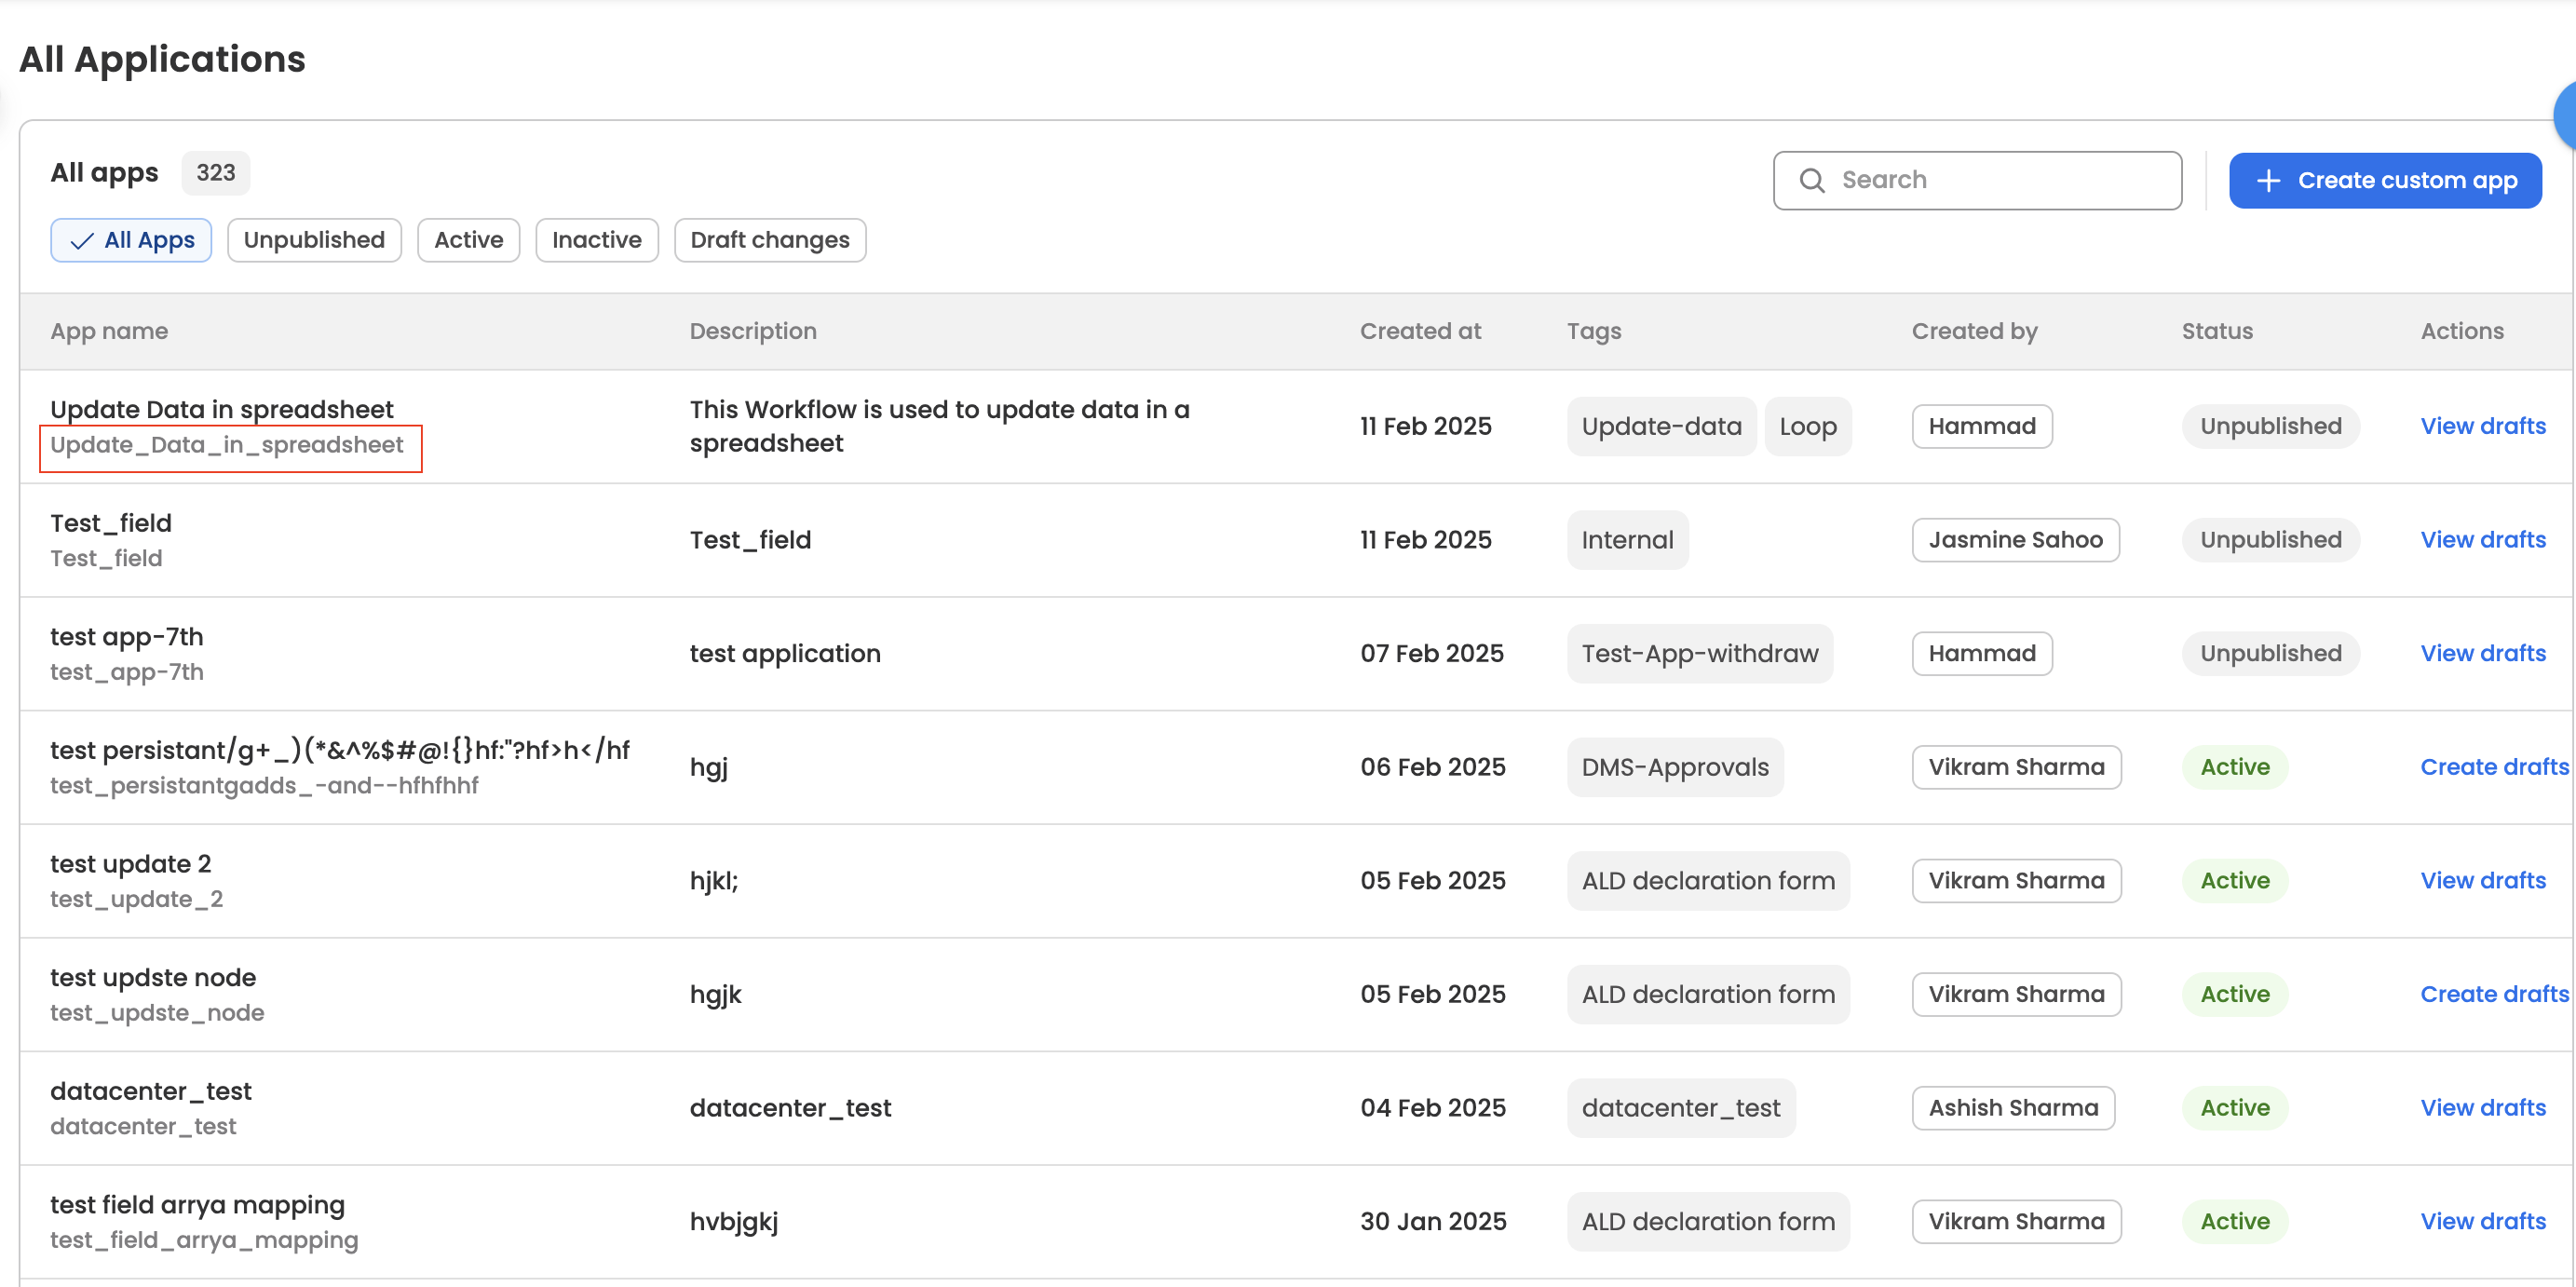Click the Jasmine Sahoo creator badge

2014,540
